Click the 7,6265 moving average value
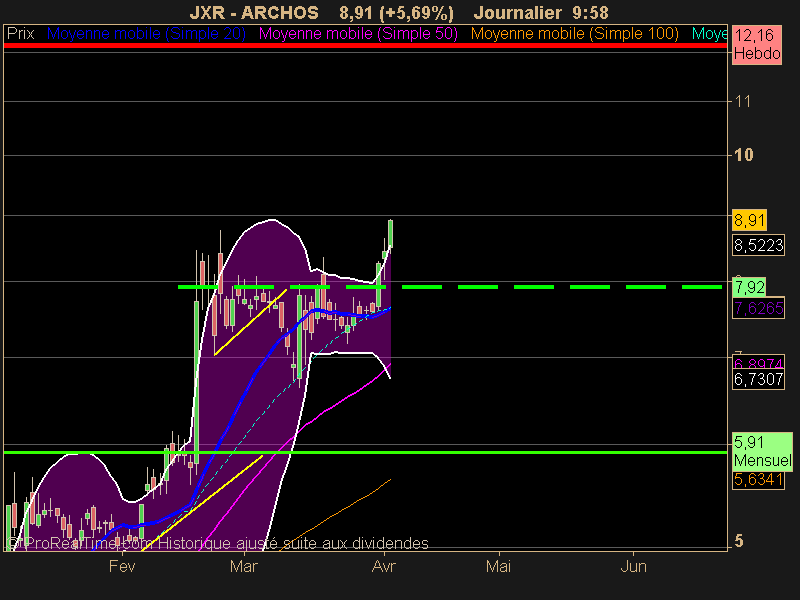Viewport: 800px width, 600px height. [758, 308]
